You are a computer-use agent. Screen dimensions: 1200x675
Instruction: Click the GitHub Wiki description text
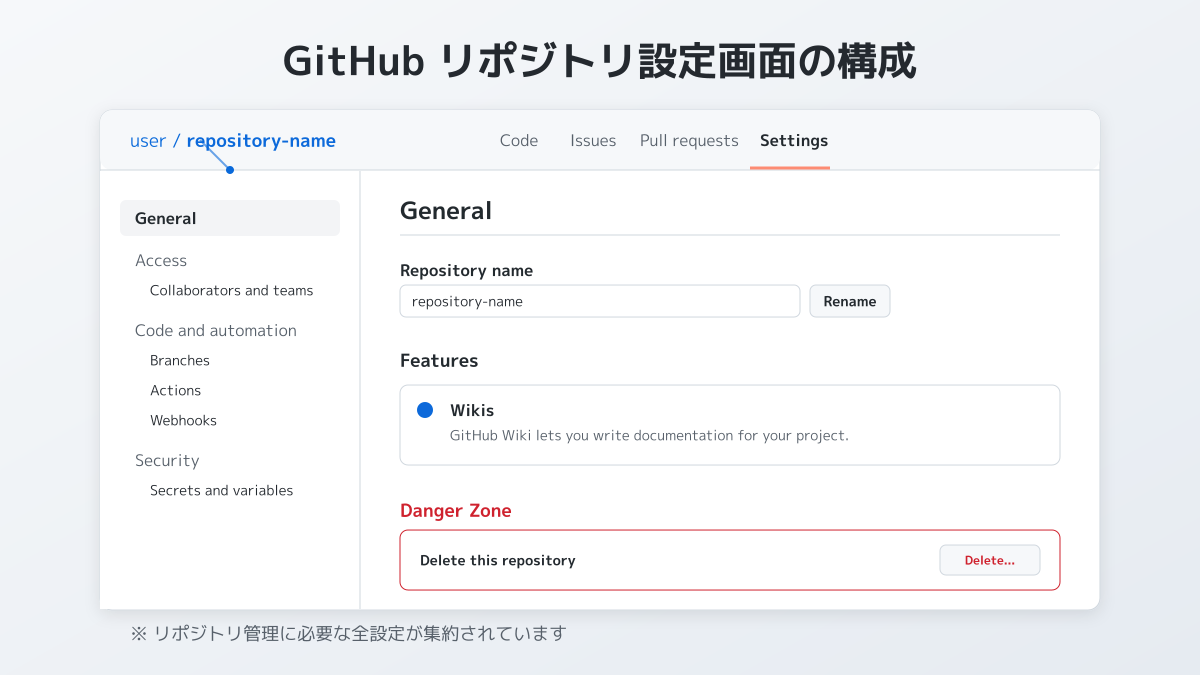point(649,435)
